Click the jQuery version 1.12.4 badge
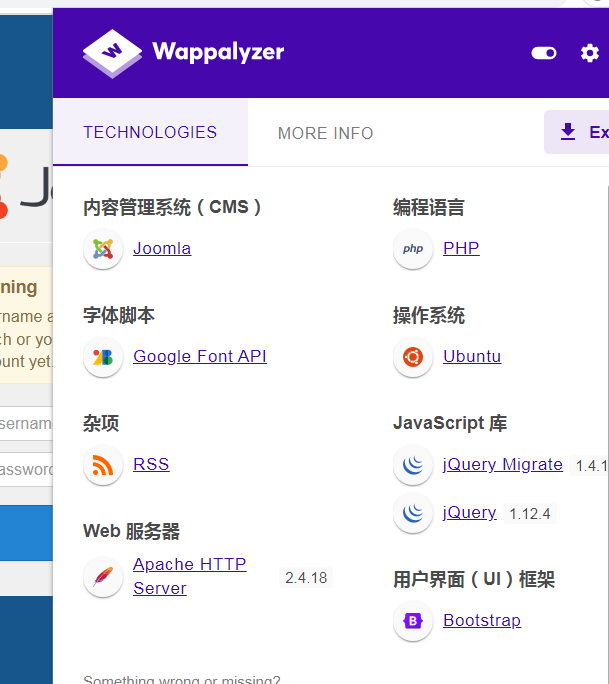609x684 pixels. tap(530, 513)
